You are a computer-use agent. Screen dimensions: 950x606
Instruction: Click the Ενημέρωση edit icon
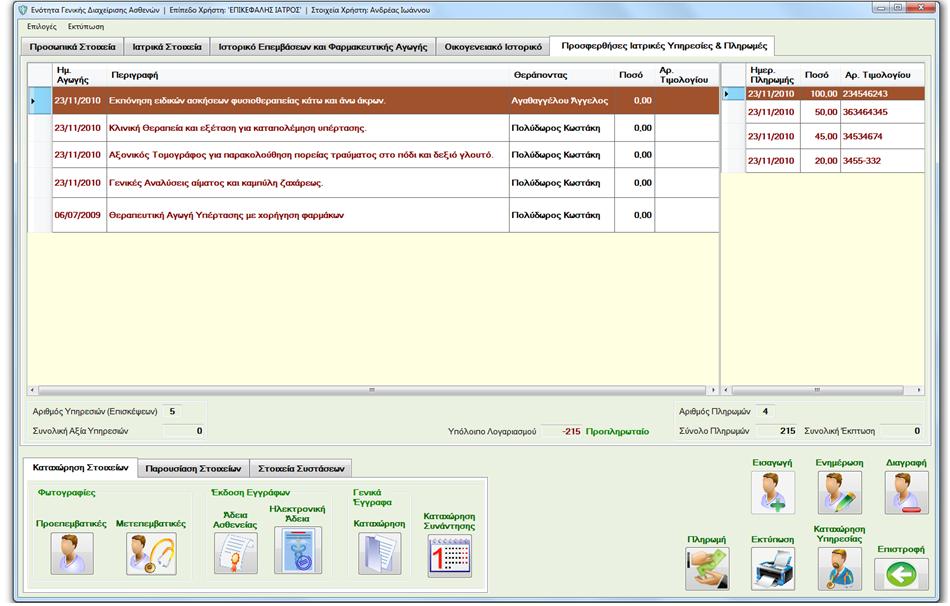click(839, 492)
